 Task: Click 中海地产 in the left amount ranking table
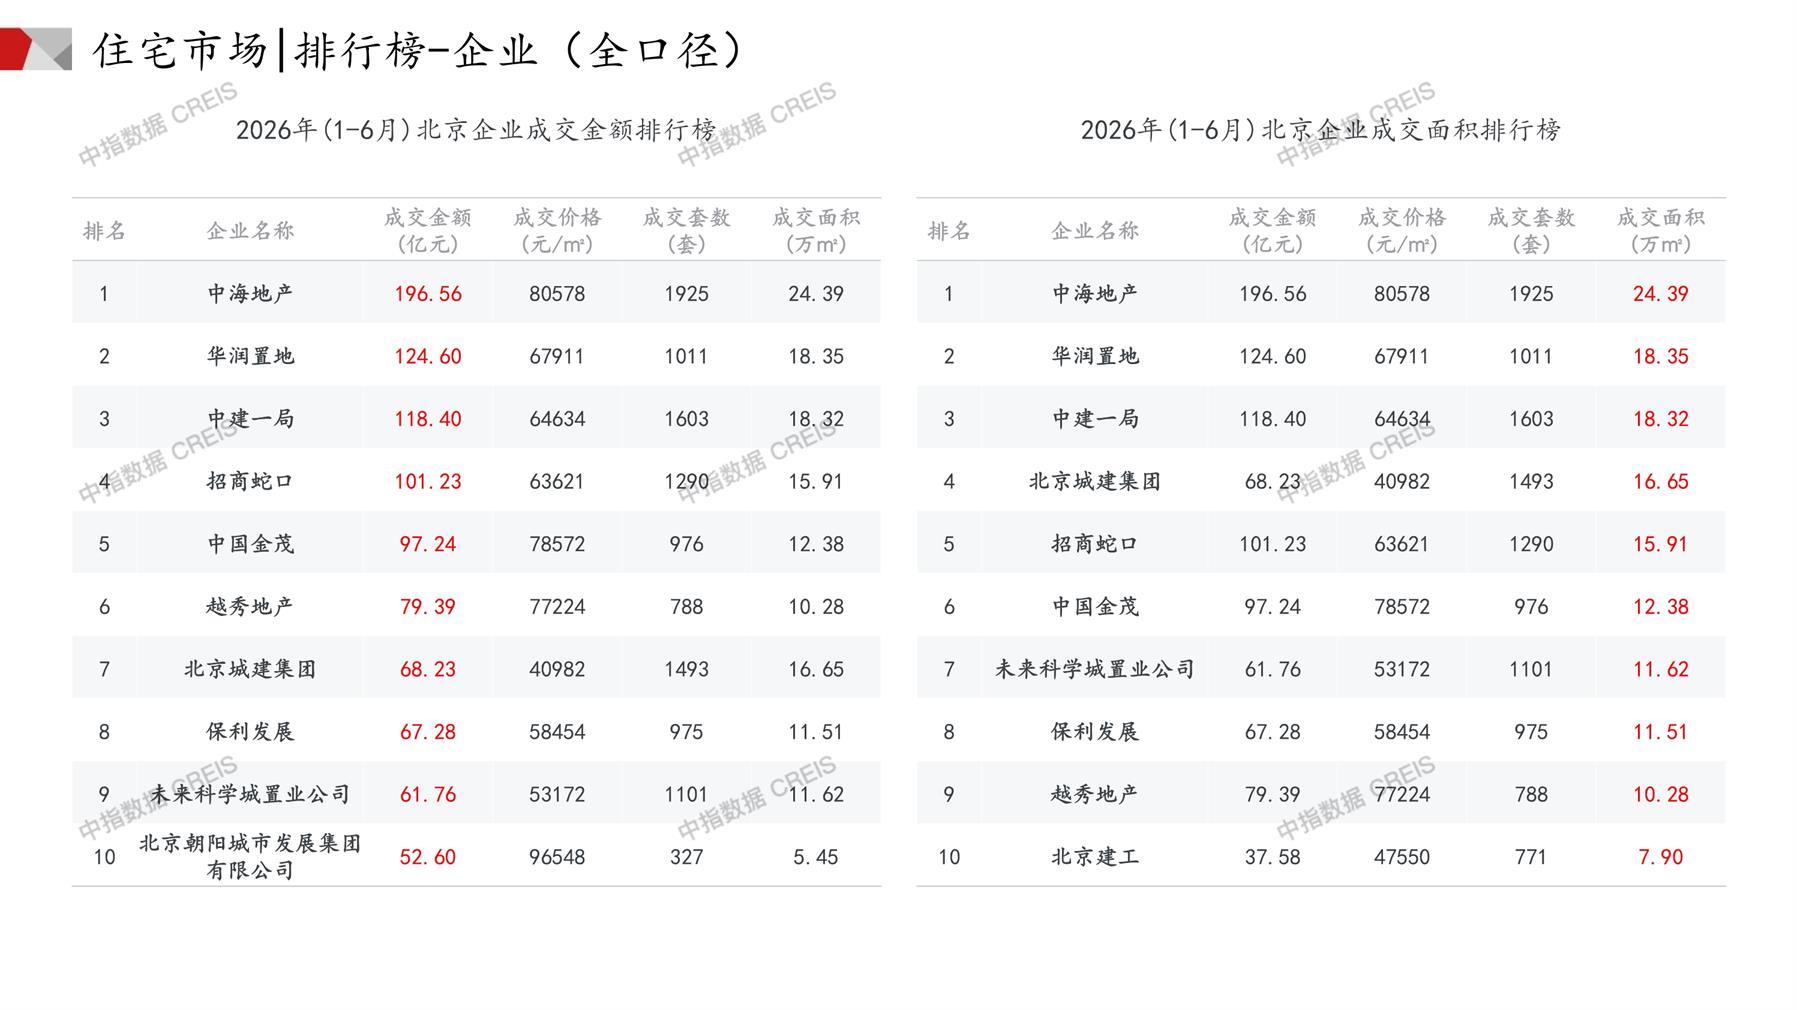(250, 293)
